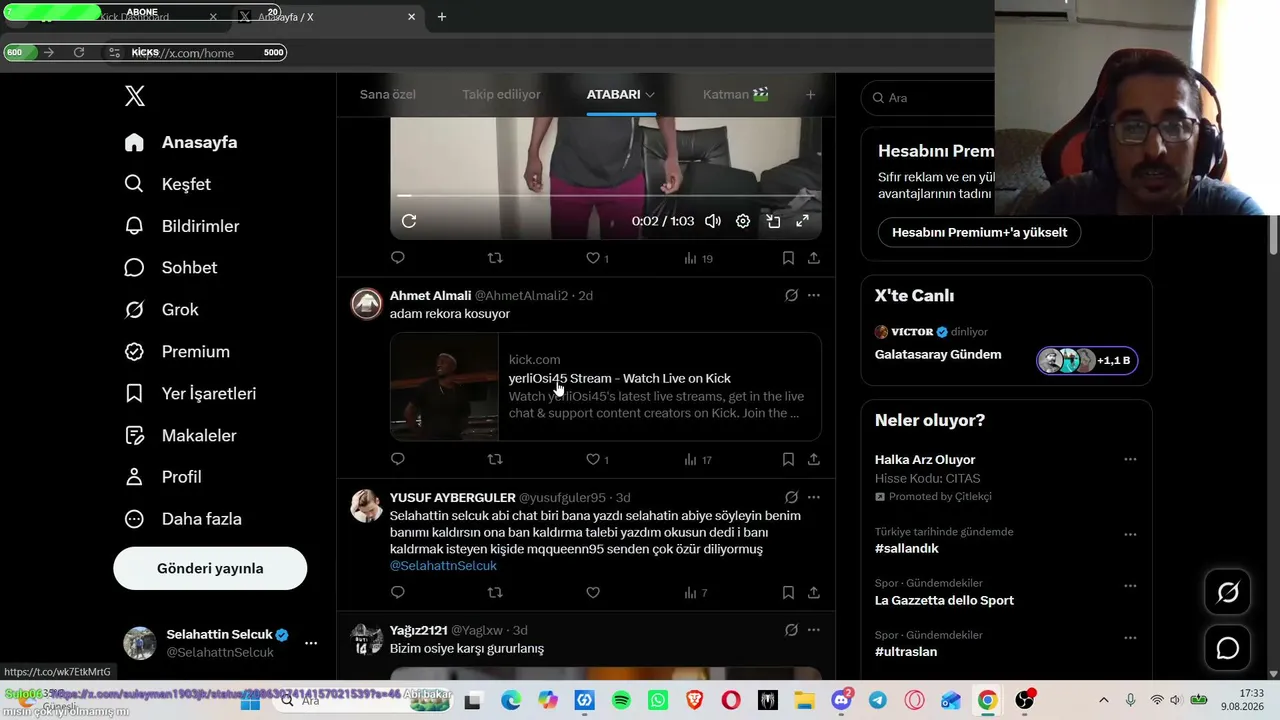Add a new timeline tab with plus
The height and width of the screenshot is (720, 1280).
coord(811,95)
